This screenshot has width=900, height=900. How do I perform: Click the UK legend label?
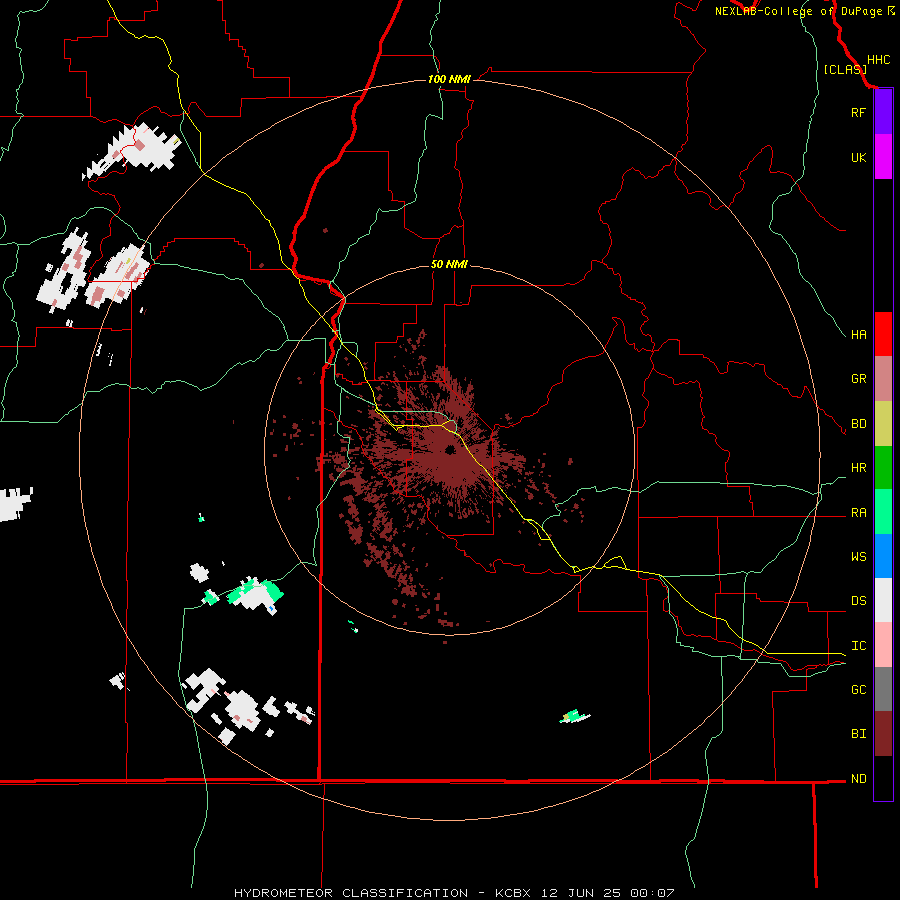858,157
